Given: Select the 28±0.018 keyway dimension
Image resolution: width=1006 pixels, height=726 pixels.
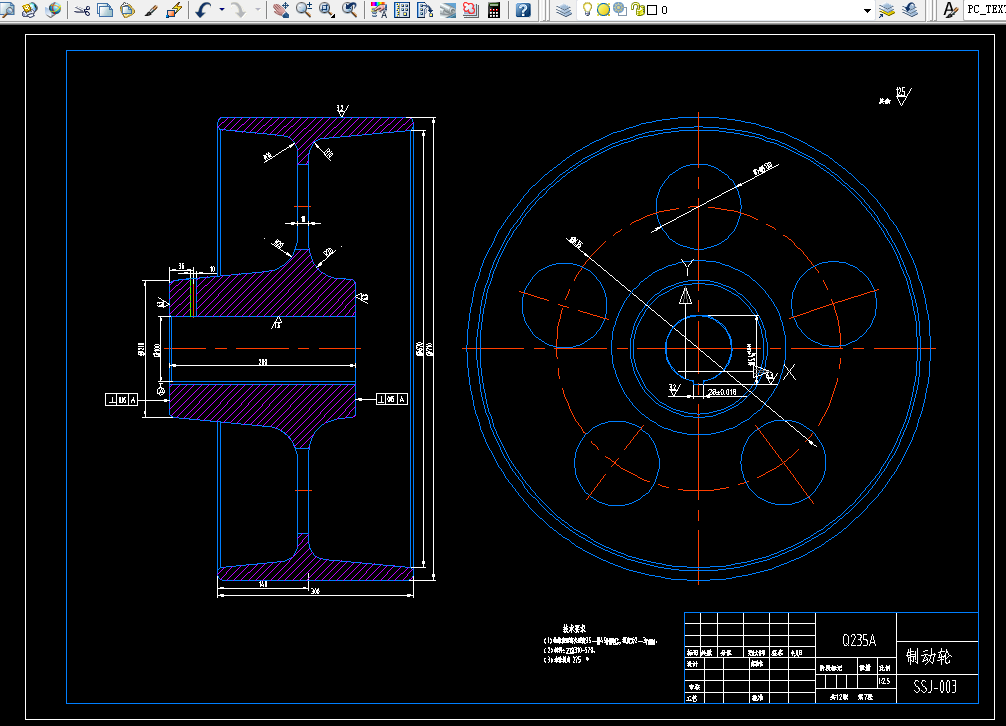Looking at the screenshot, I should point(722,392).
